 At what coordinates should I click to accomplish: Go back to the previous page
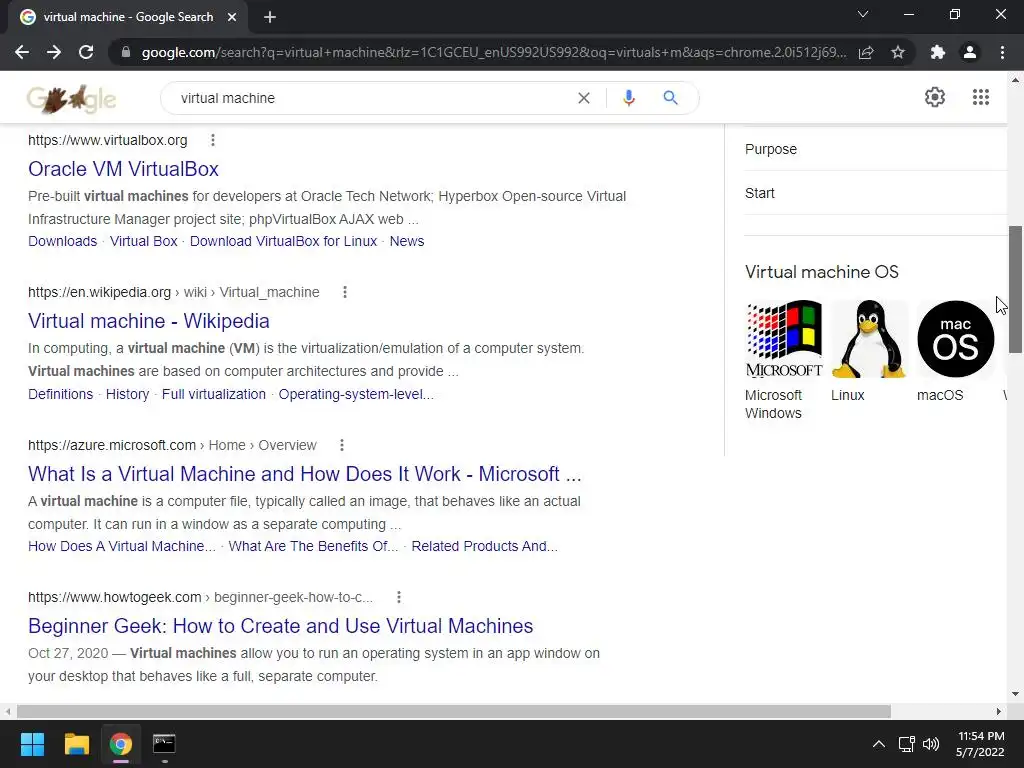coord(22,52)
